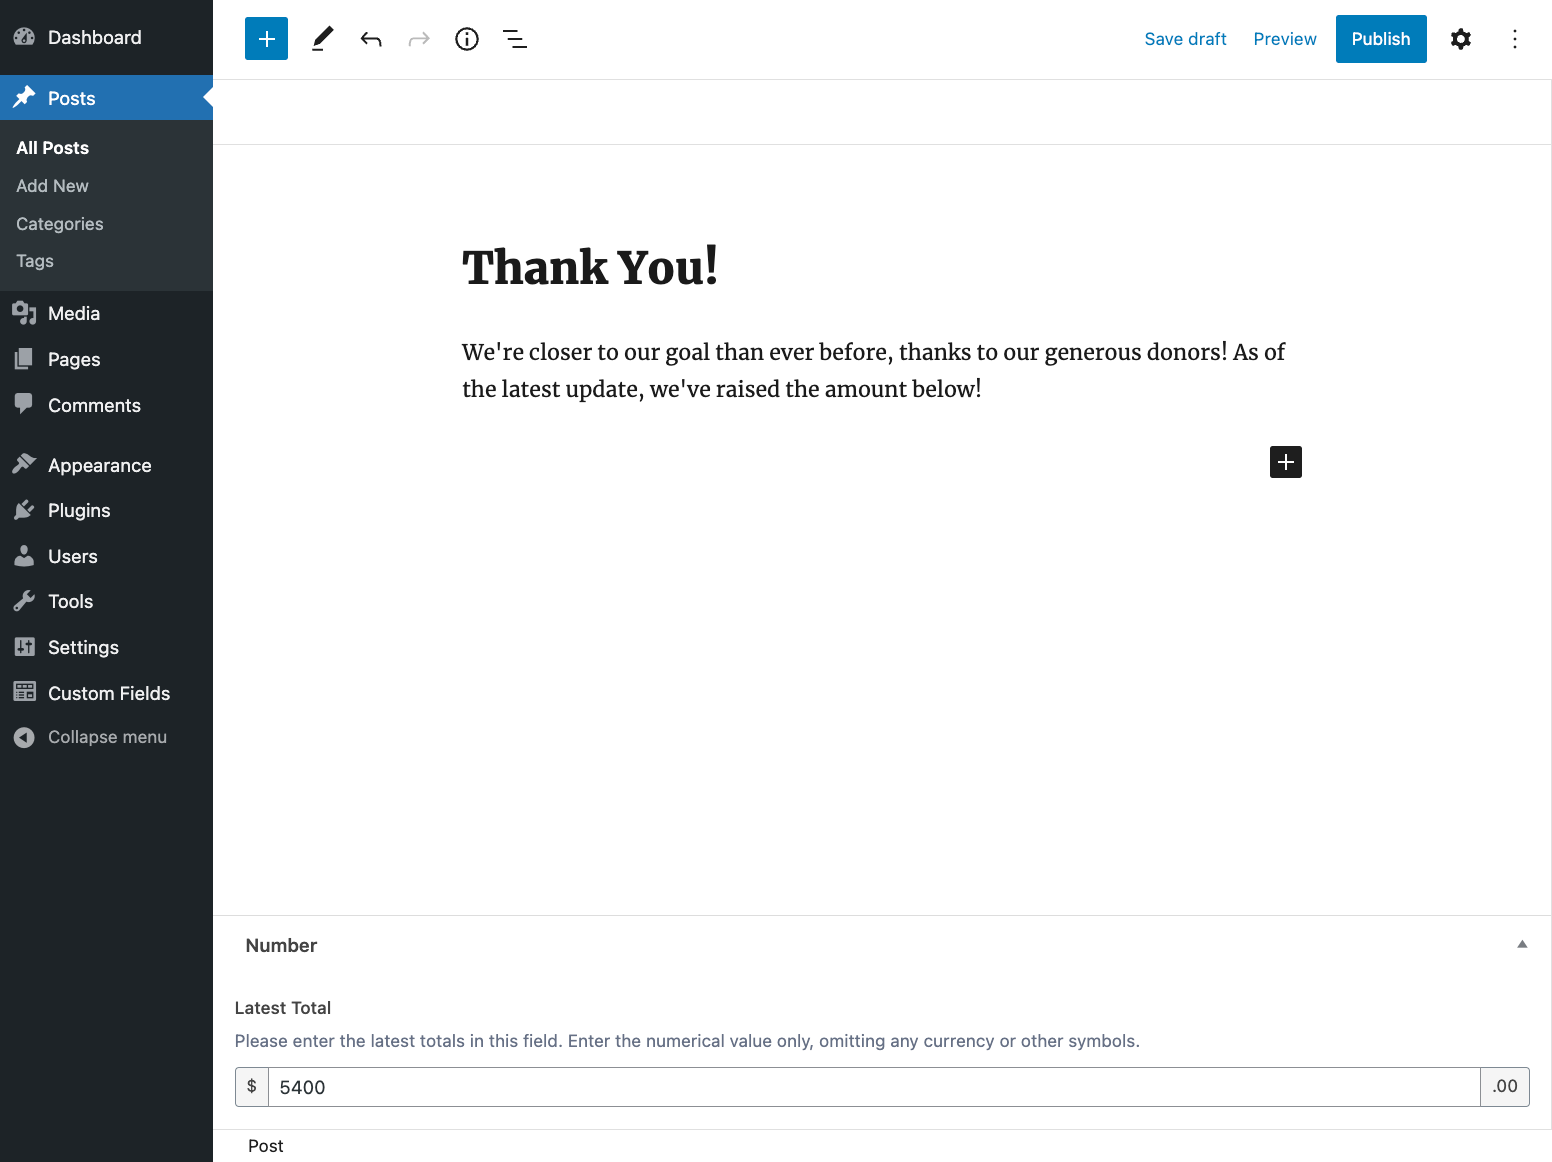Open Custom Fields settings
Screen dimensions: 1552x1162
pos(109,693)
